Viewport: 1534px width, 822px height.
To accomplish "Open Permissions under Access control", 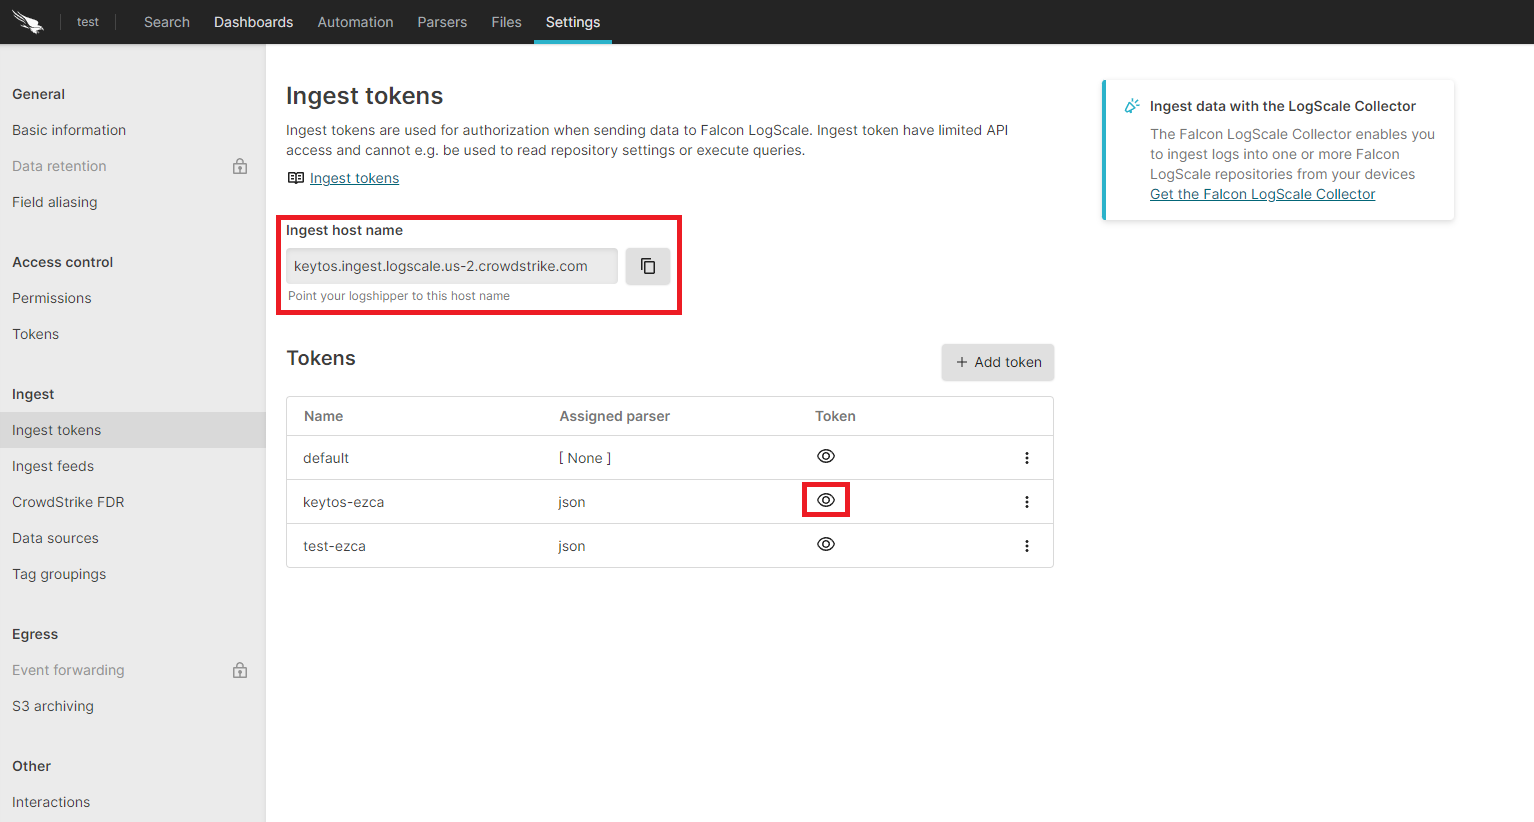I will pos(52,298).
